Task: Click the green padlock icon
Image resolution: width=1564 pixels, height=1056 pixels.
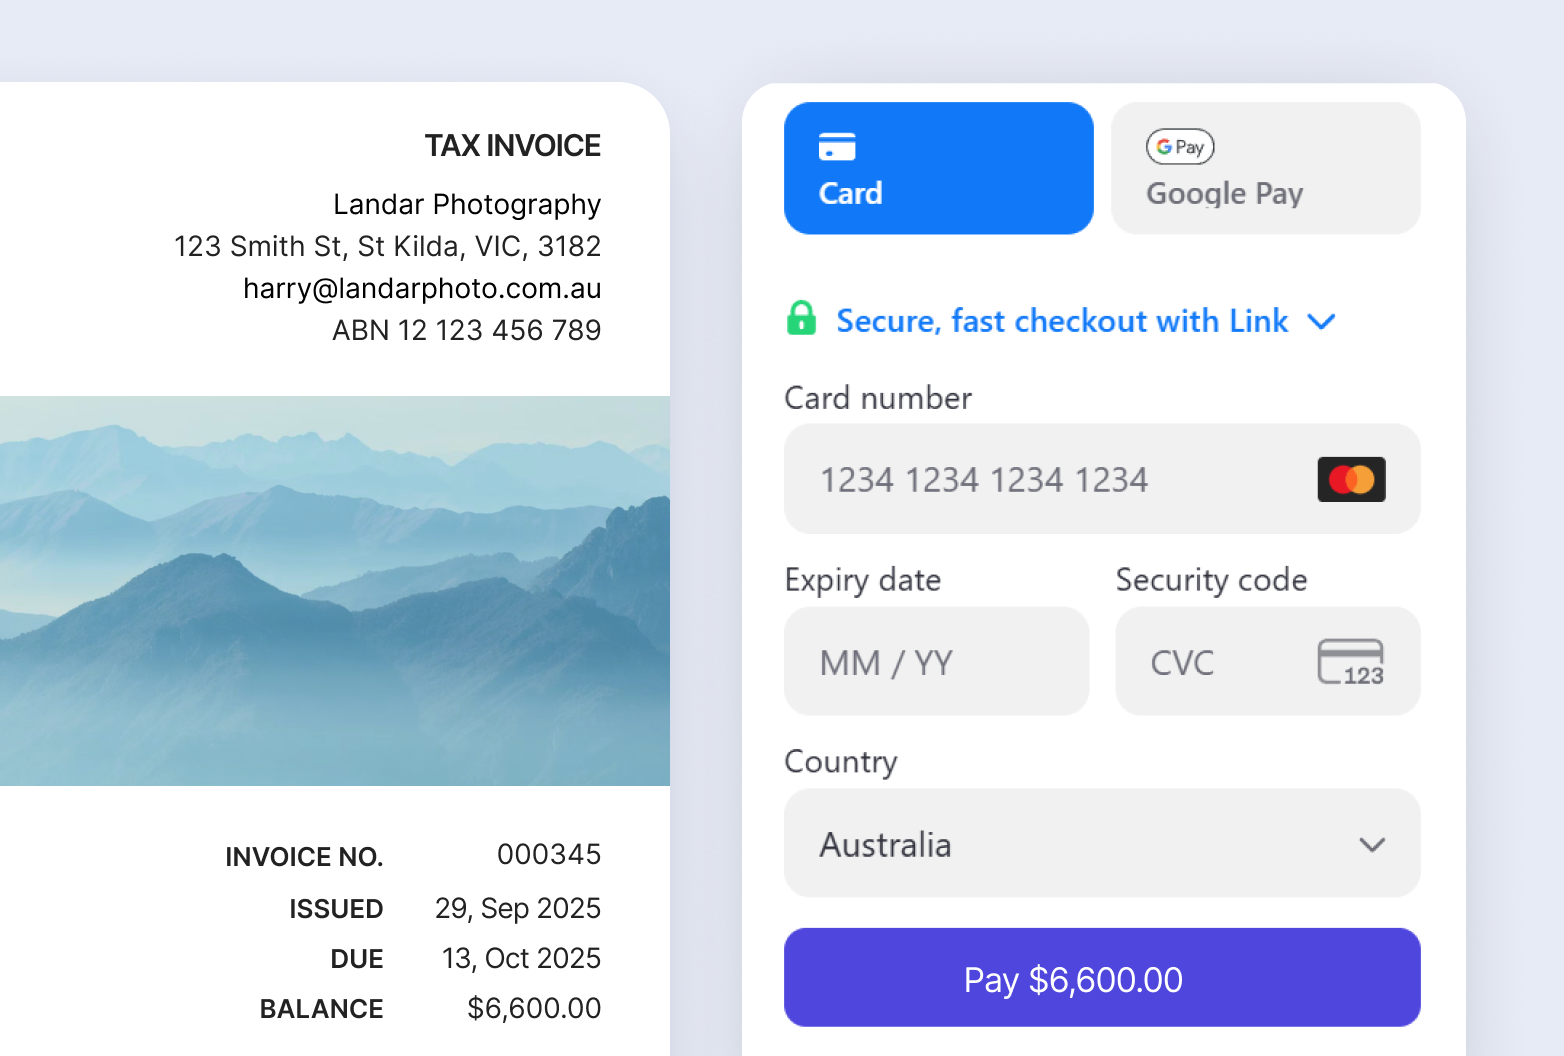Action: point(801,319)
